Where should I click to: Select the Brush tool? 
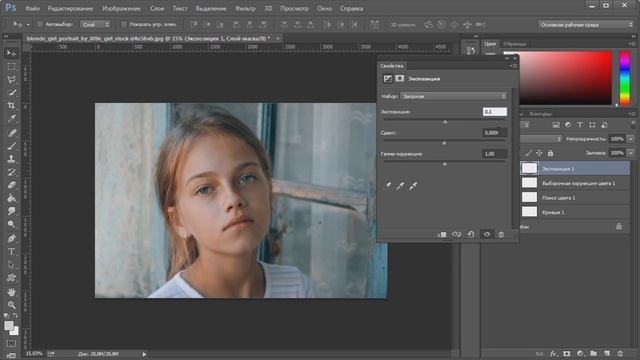point(11,146)
